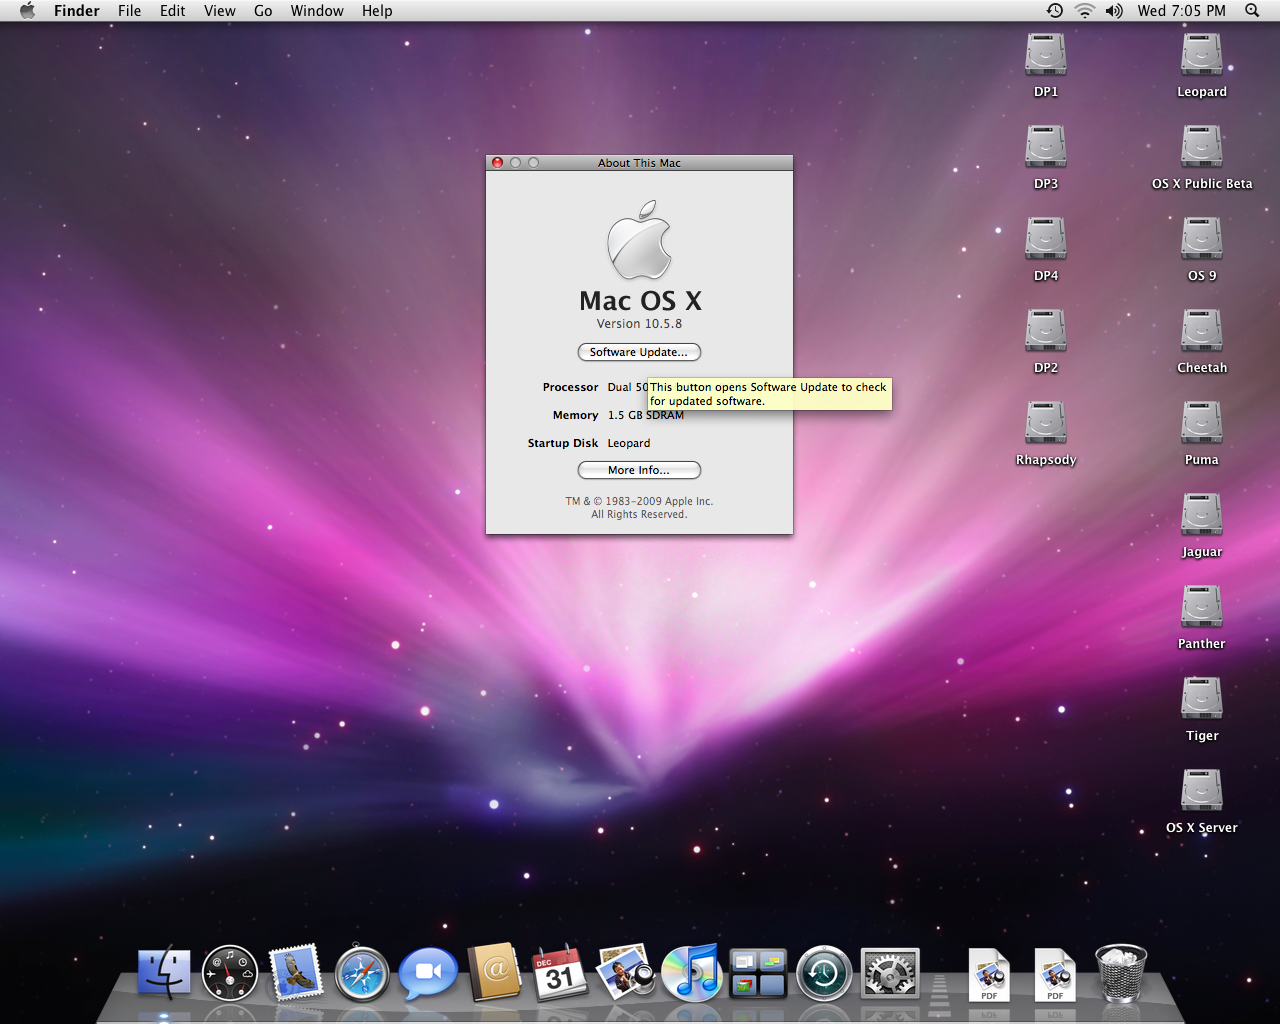This screenshot has width=1280, height=1024.
Task: Close the About This Mac window
Action: point(497,163)
